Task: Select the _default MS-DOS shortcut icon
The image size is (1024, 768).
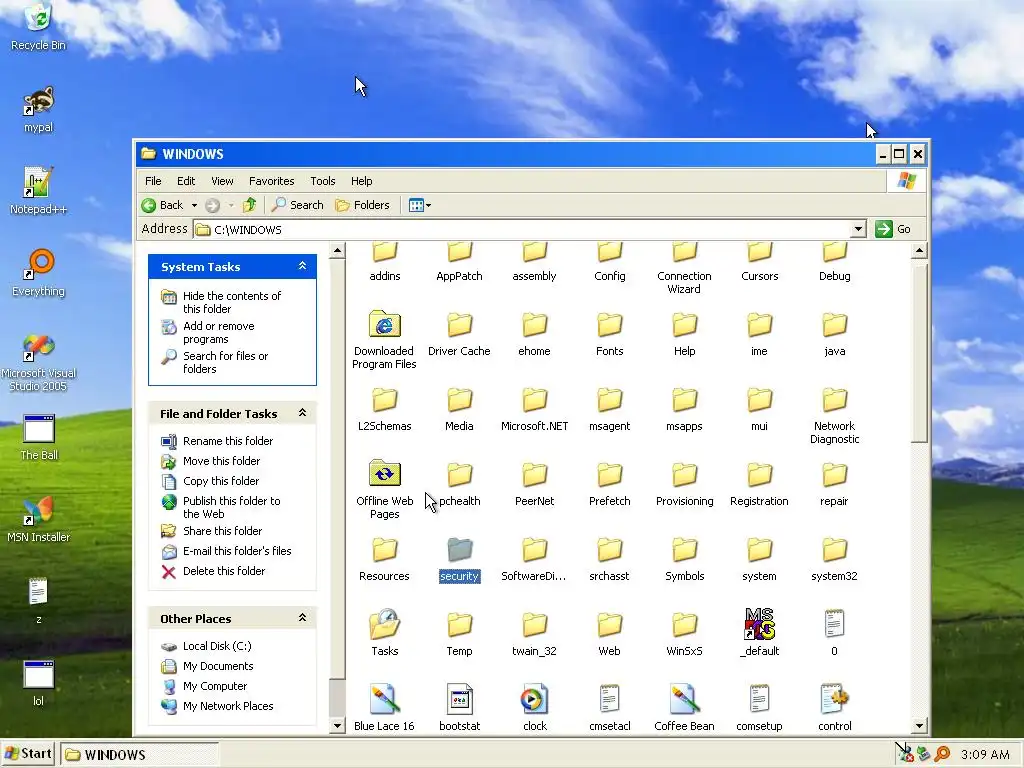Action: pos(760,633)
